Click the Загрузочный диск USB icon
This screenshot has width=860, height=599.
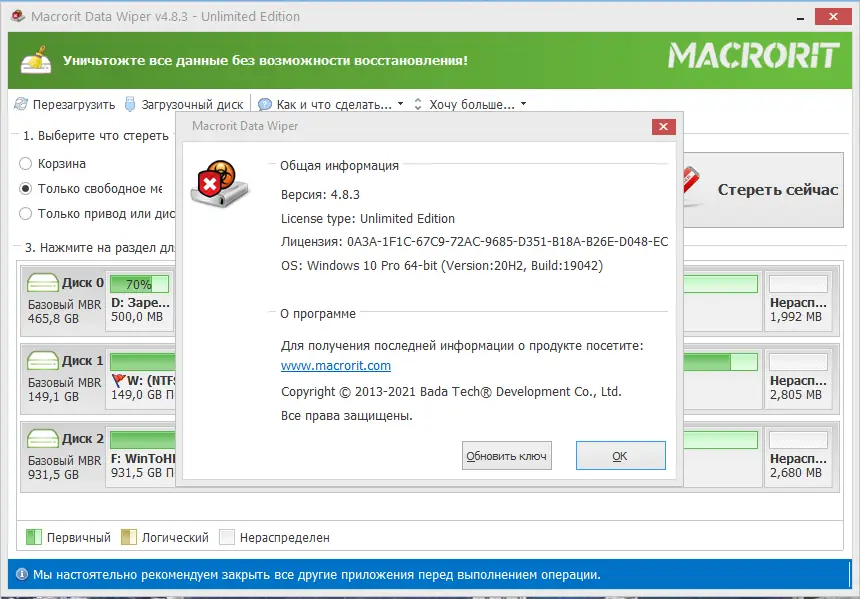coord(130,104)
